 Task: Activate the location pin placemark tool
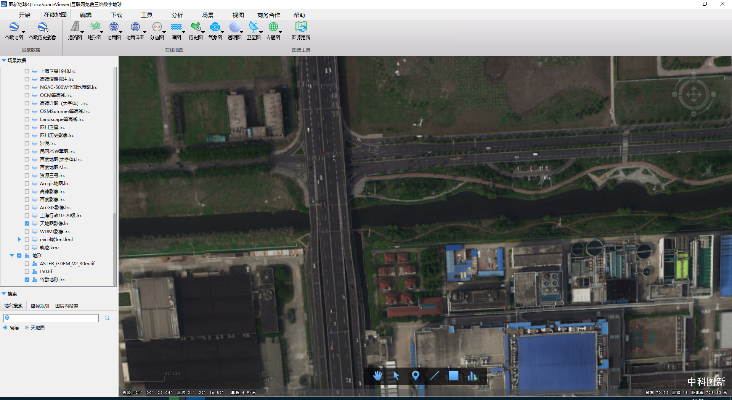416,376
